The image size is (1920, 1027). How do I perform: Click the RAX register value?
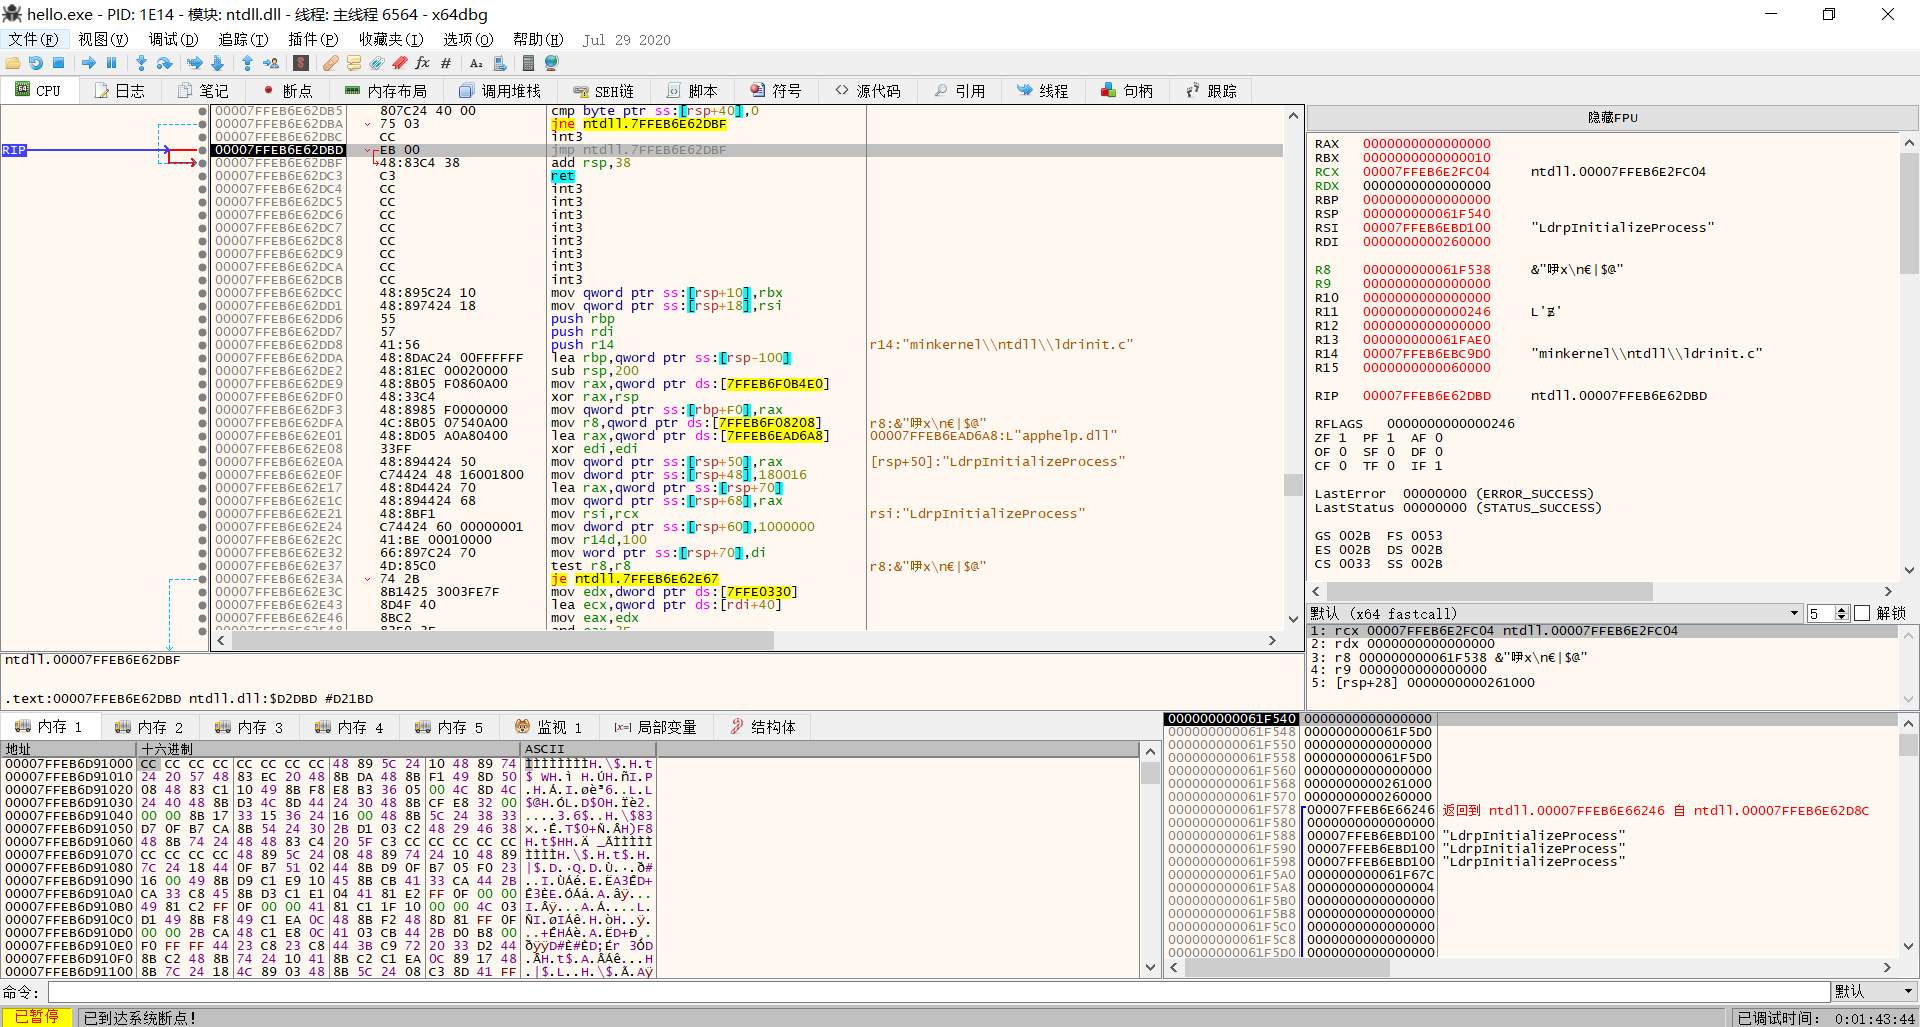1426,144
